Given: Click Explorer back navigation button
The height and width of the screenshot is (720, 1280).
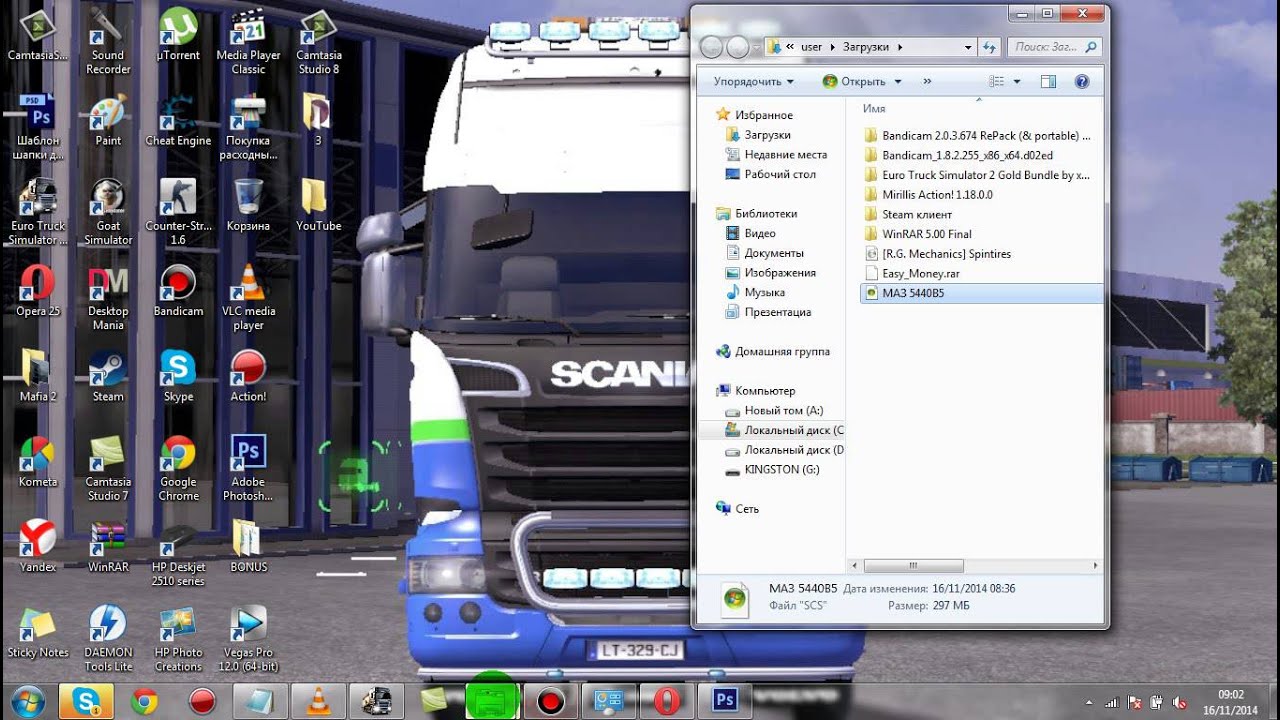Looking at the screenshot, I should [711, 47].
